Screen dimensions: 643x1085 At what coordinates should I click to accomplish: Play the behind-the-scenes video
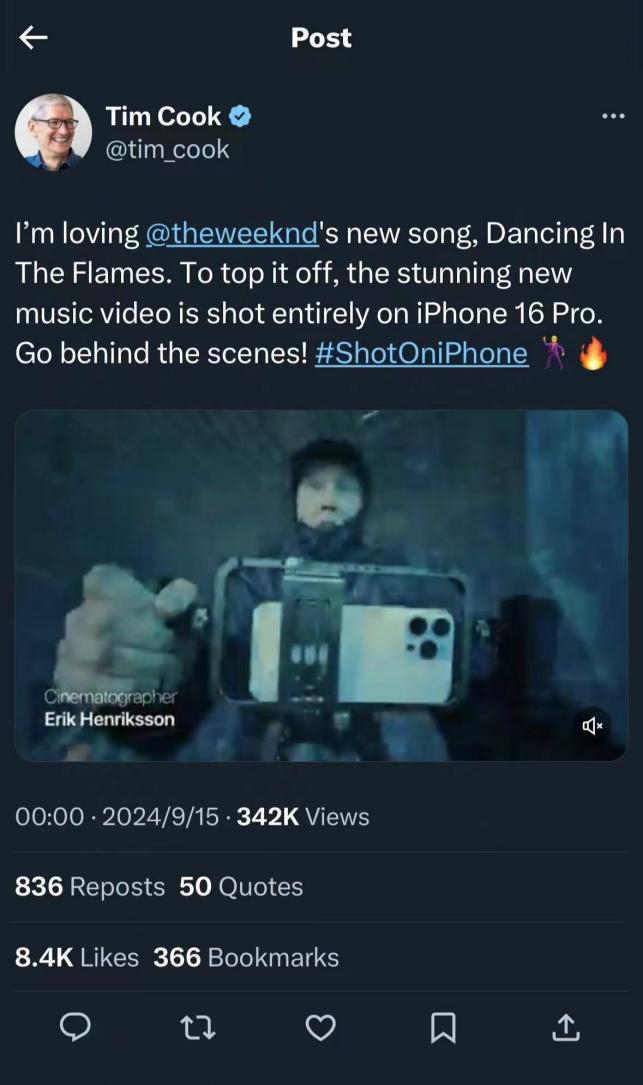tap(321, 585)
